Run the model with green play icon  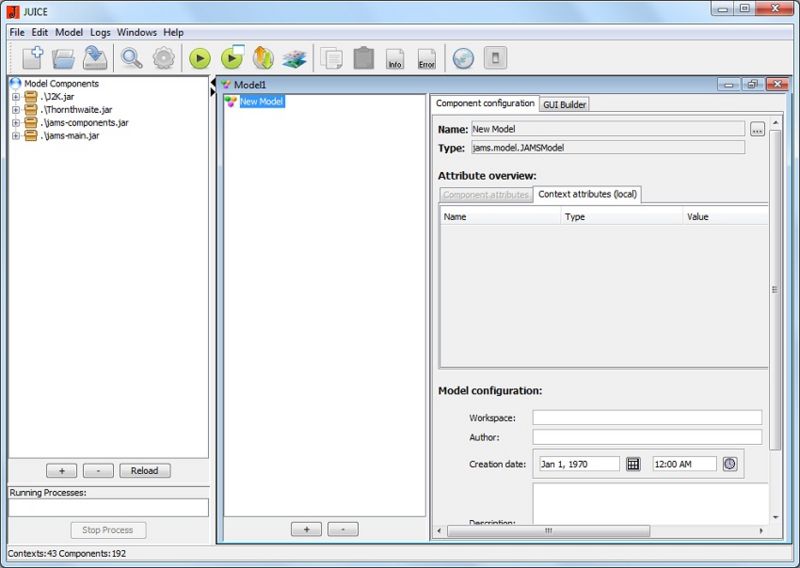[x=200, y=58]
